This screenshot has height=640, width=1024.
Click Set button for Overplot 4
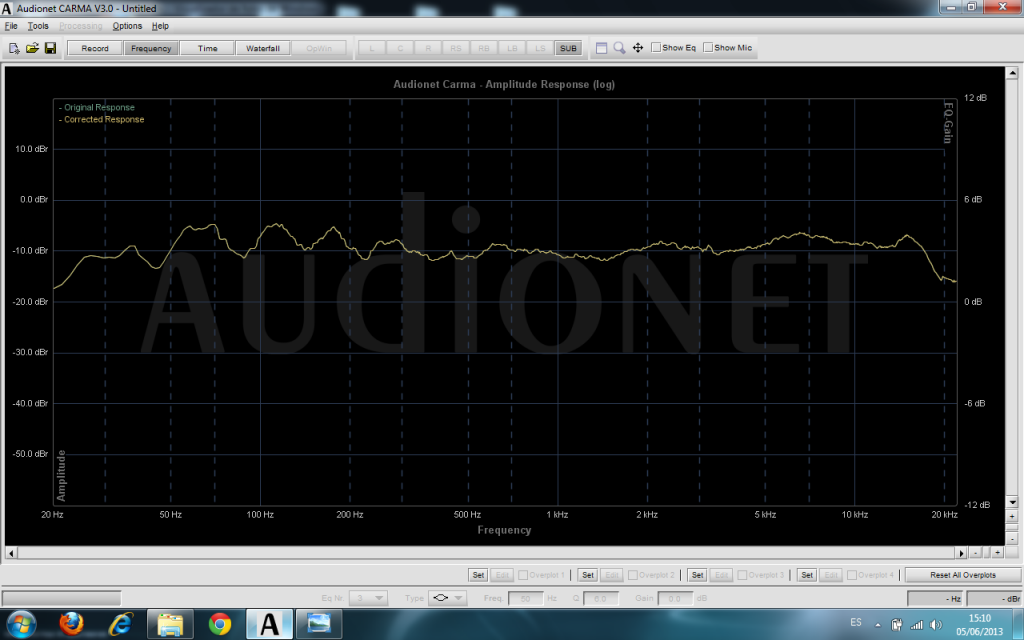[x=807, y=575]
